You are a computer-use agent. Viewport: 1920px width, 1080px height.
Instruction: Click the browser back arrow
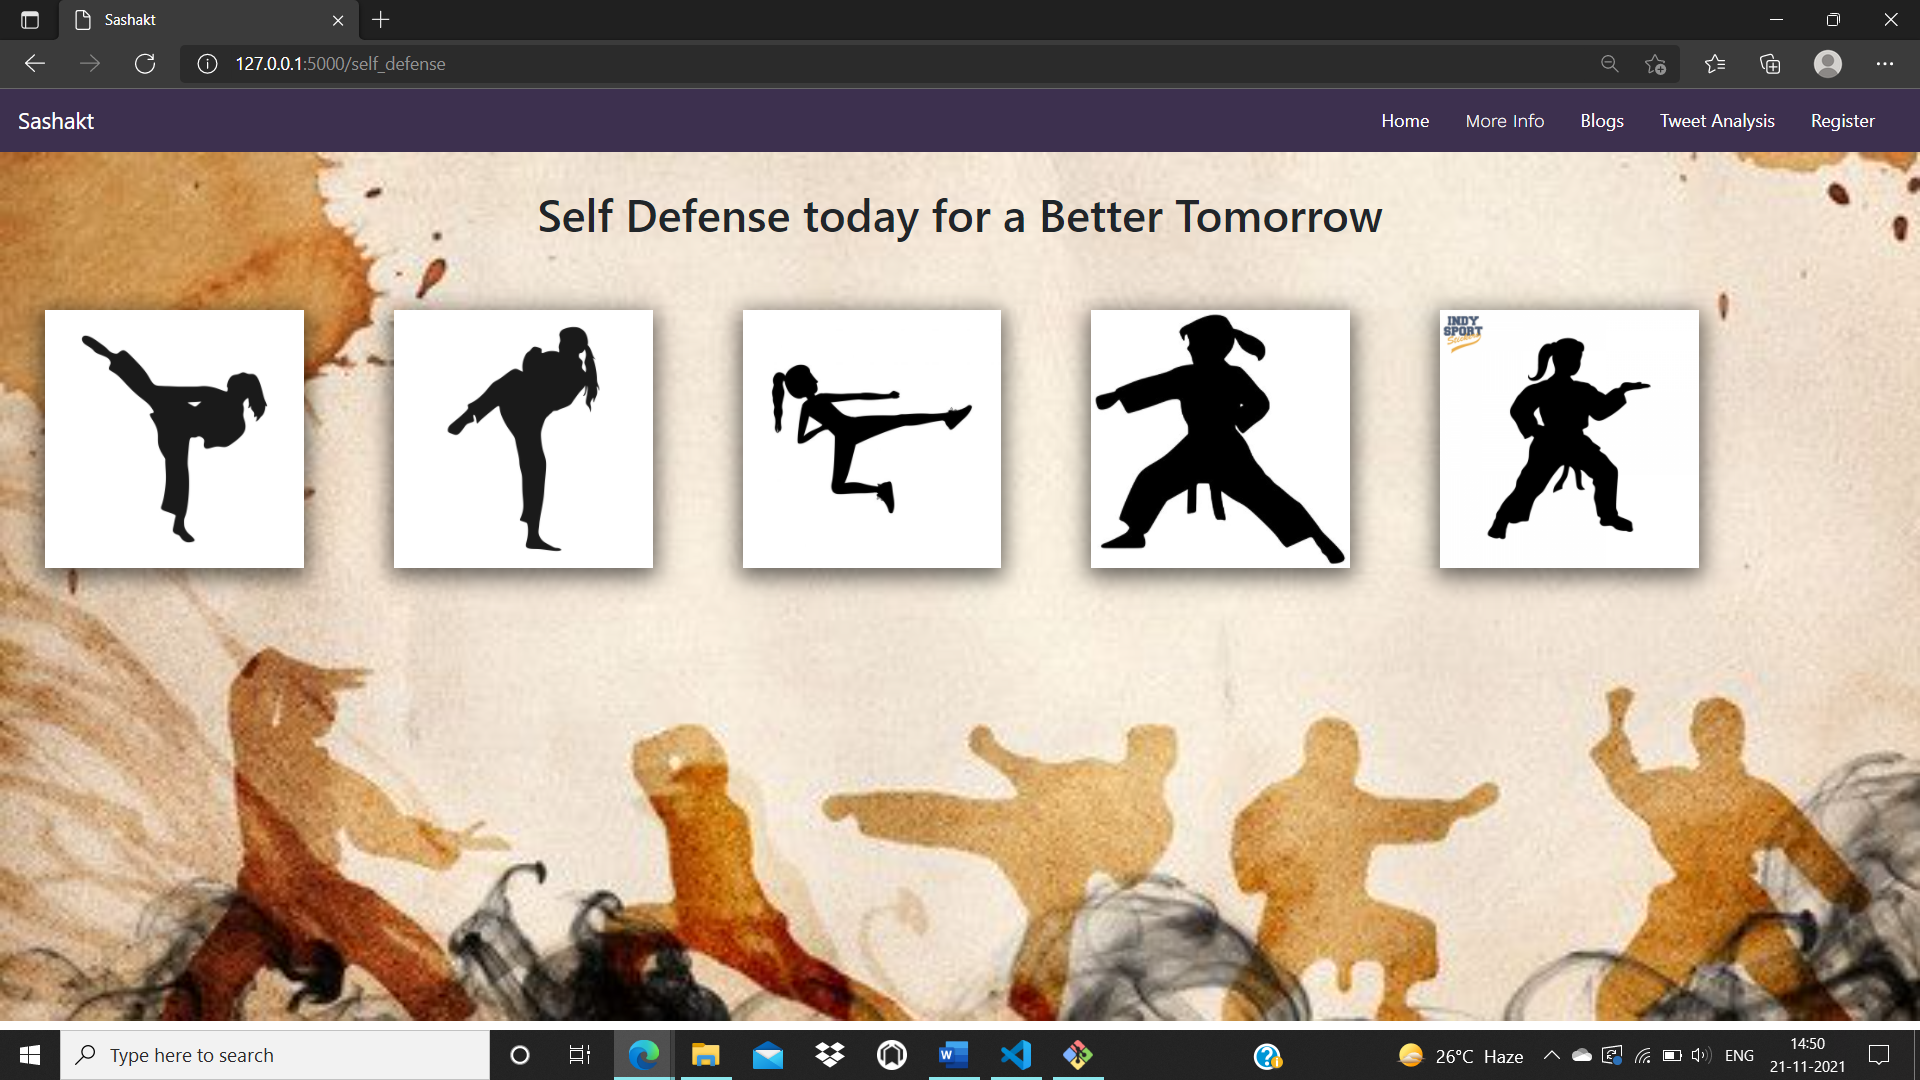pyautogui.click(x=35, y=64)
